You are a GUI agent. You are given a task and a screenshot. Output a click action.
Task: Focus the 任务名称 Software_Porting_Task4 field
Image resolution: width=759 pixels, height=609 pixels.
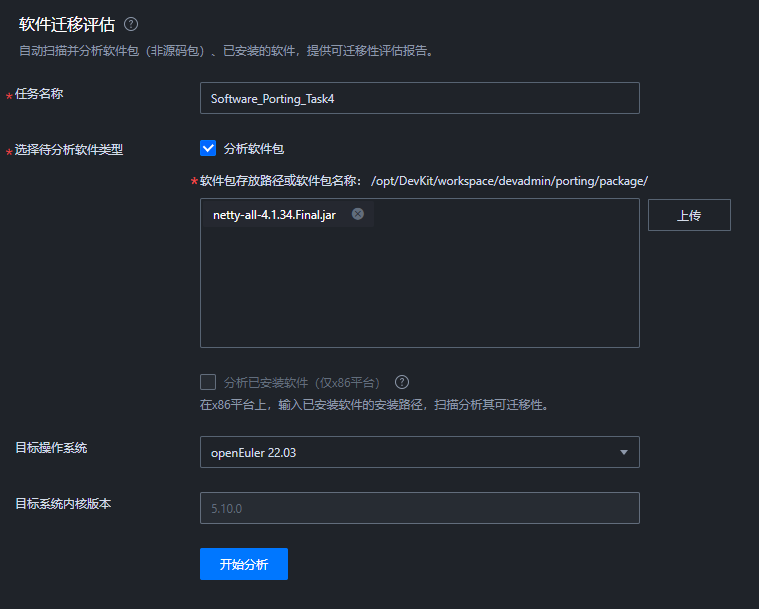420,98
